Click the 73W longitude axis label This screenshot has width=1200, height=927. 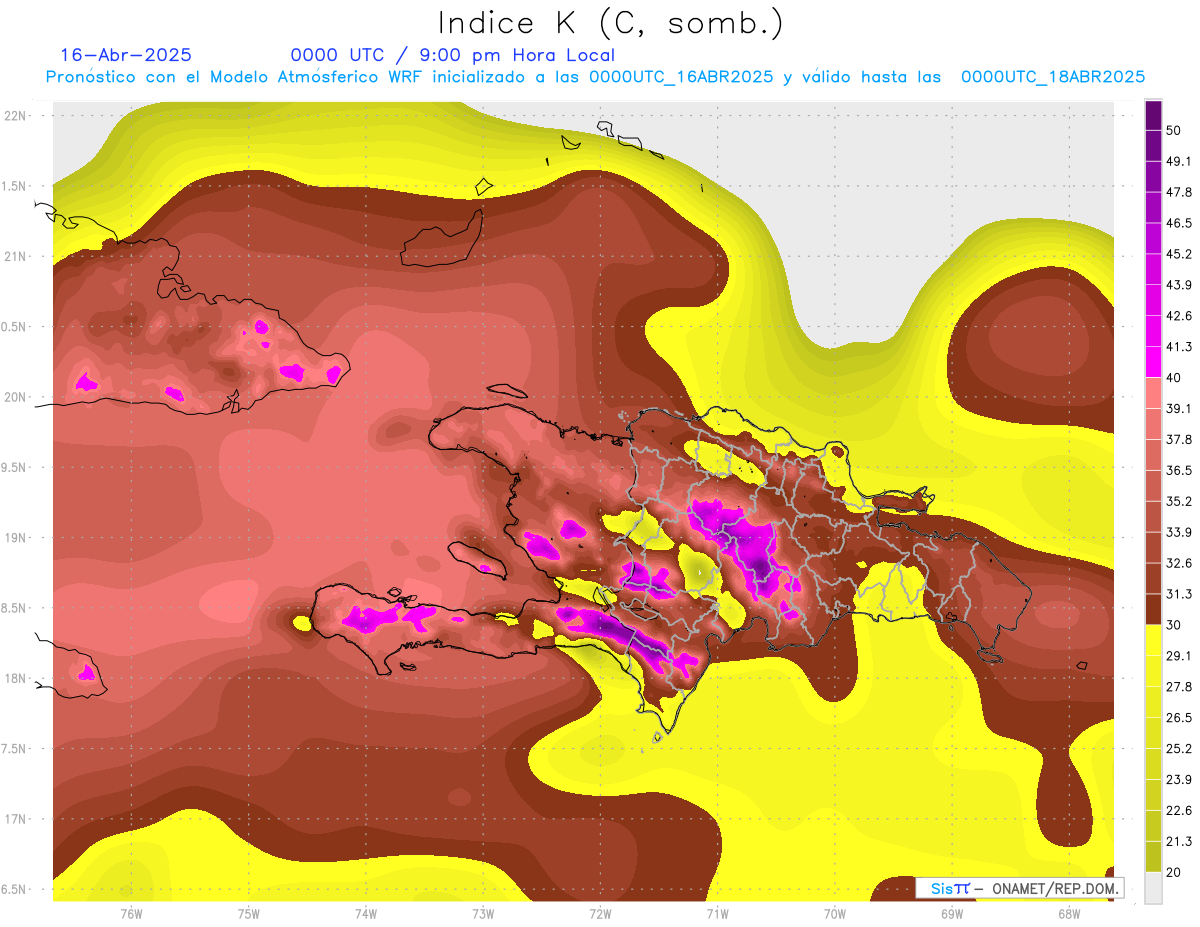point(483,913)
